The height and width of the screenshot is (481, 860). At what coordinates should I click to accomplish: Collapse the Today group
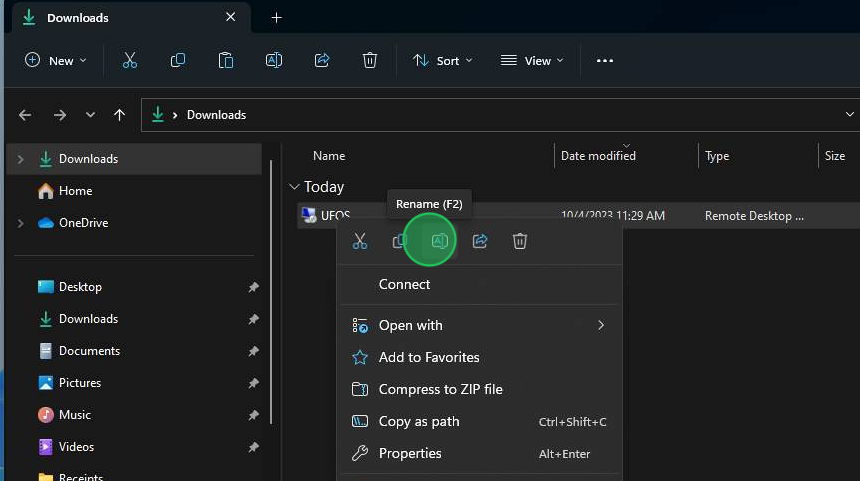coord(295,187)
